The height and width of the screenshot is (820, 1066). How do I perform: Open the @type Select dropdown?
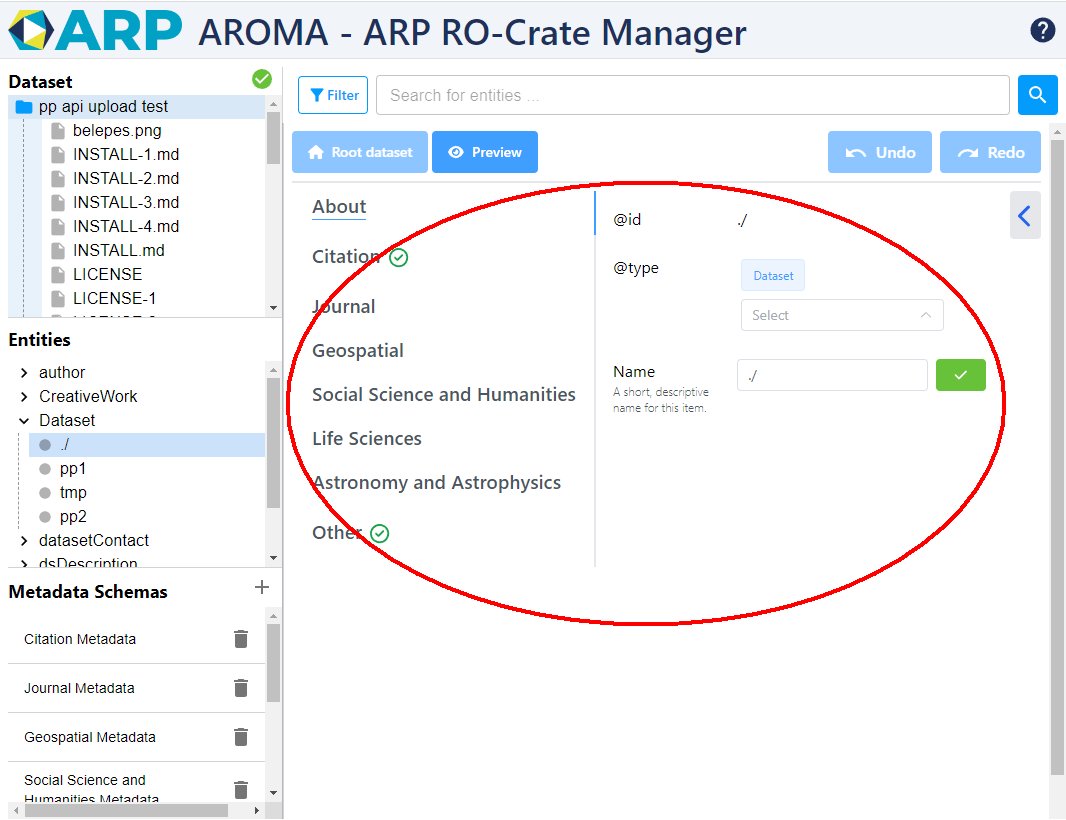pyautogui.click(x=842, y=315)
